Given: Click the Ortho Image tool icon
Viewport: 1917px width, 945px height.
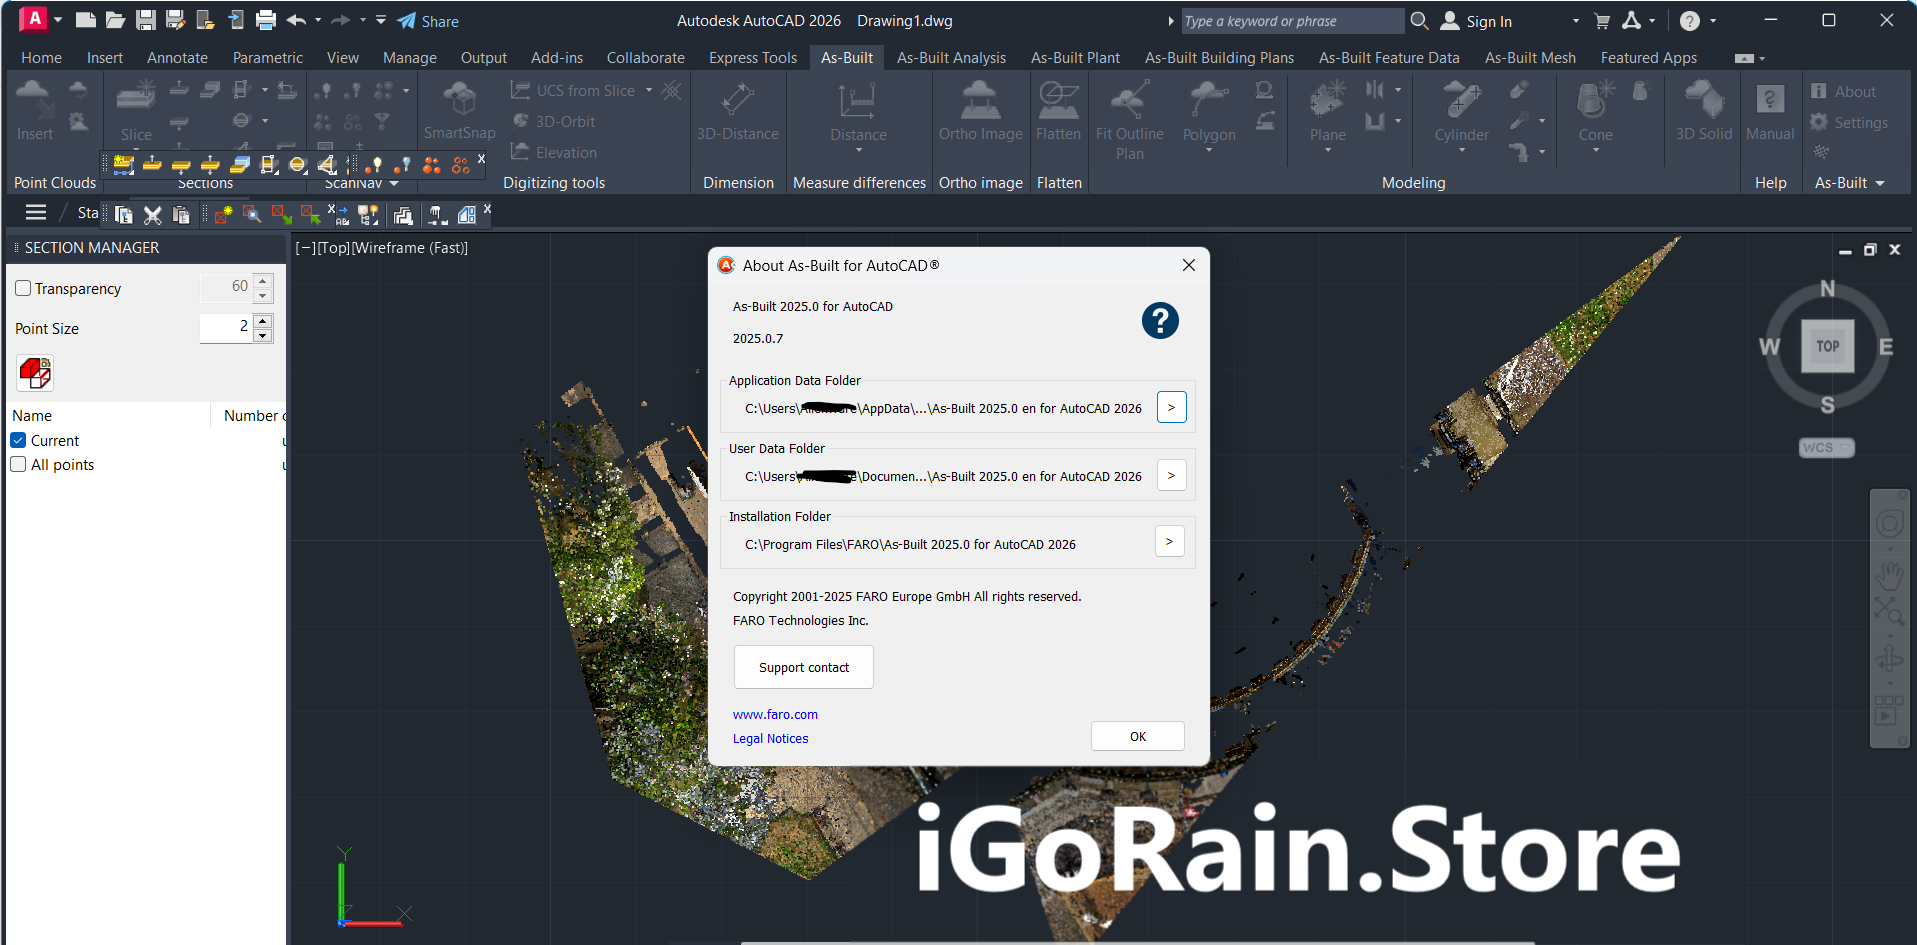Looking at the screenshot, I should [x=980, y=103].
